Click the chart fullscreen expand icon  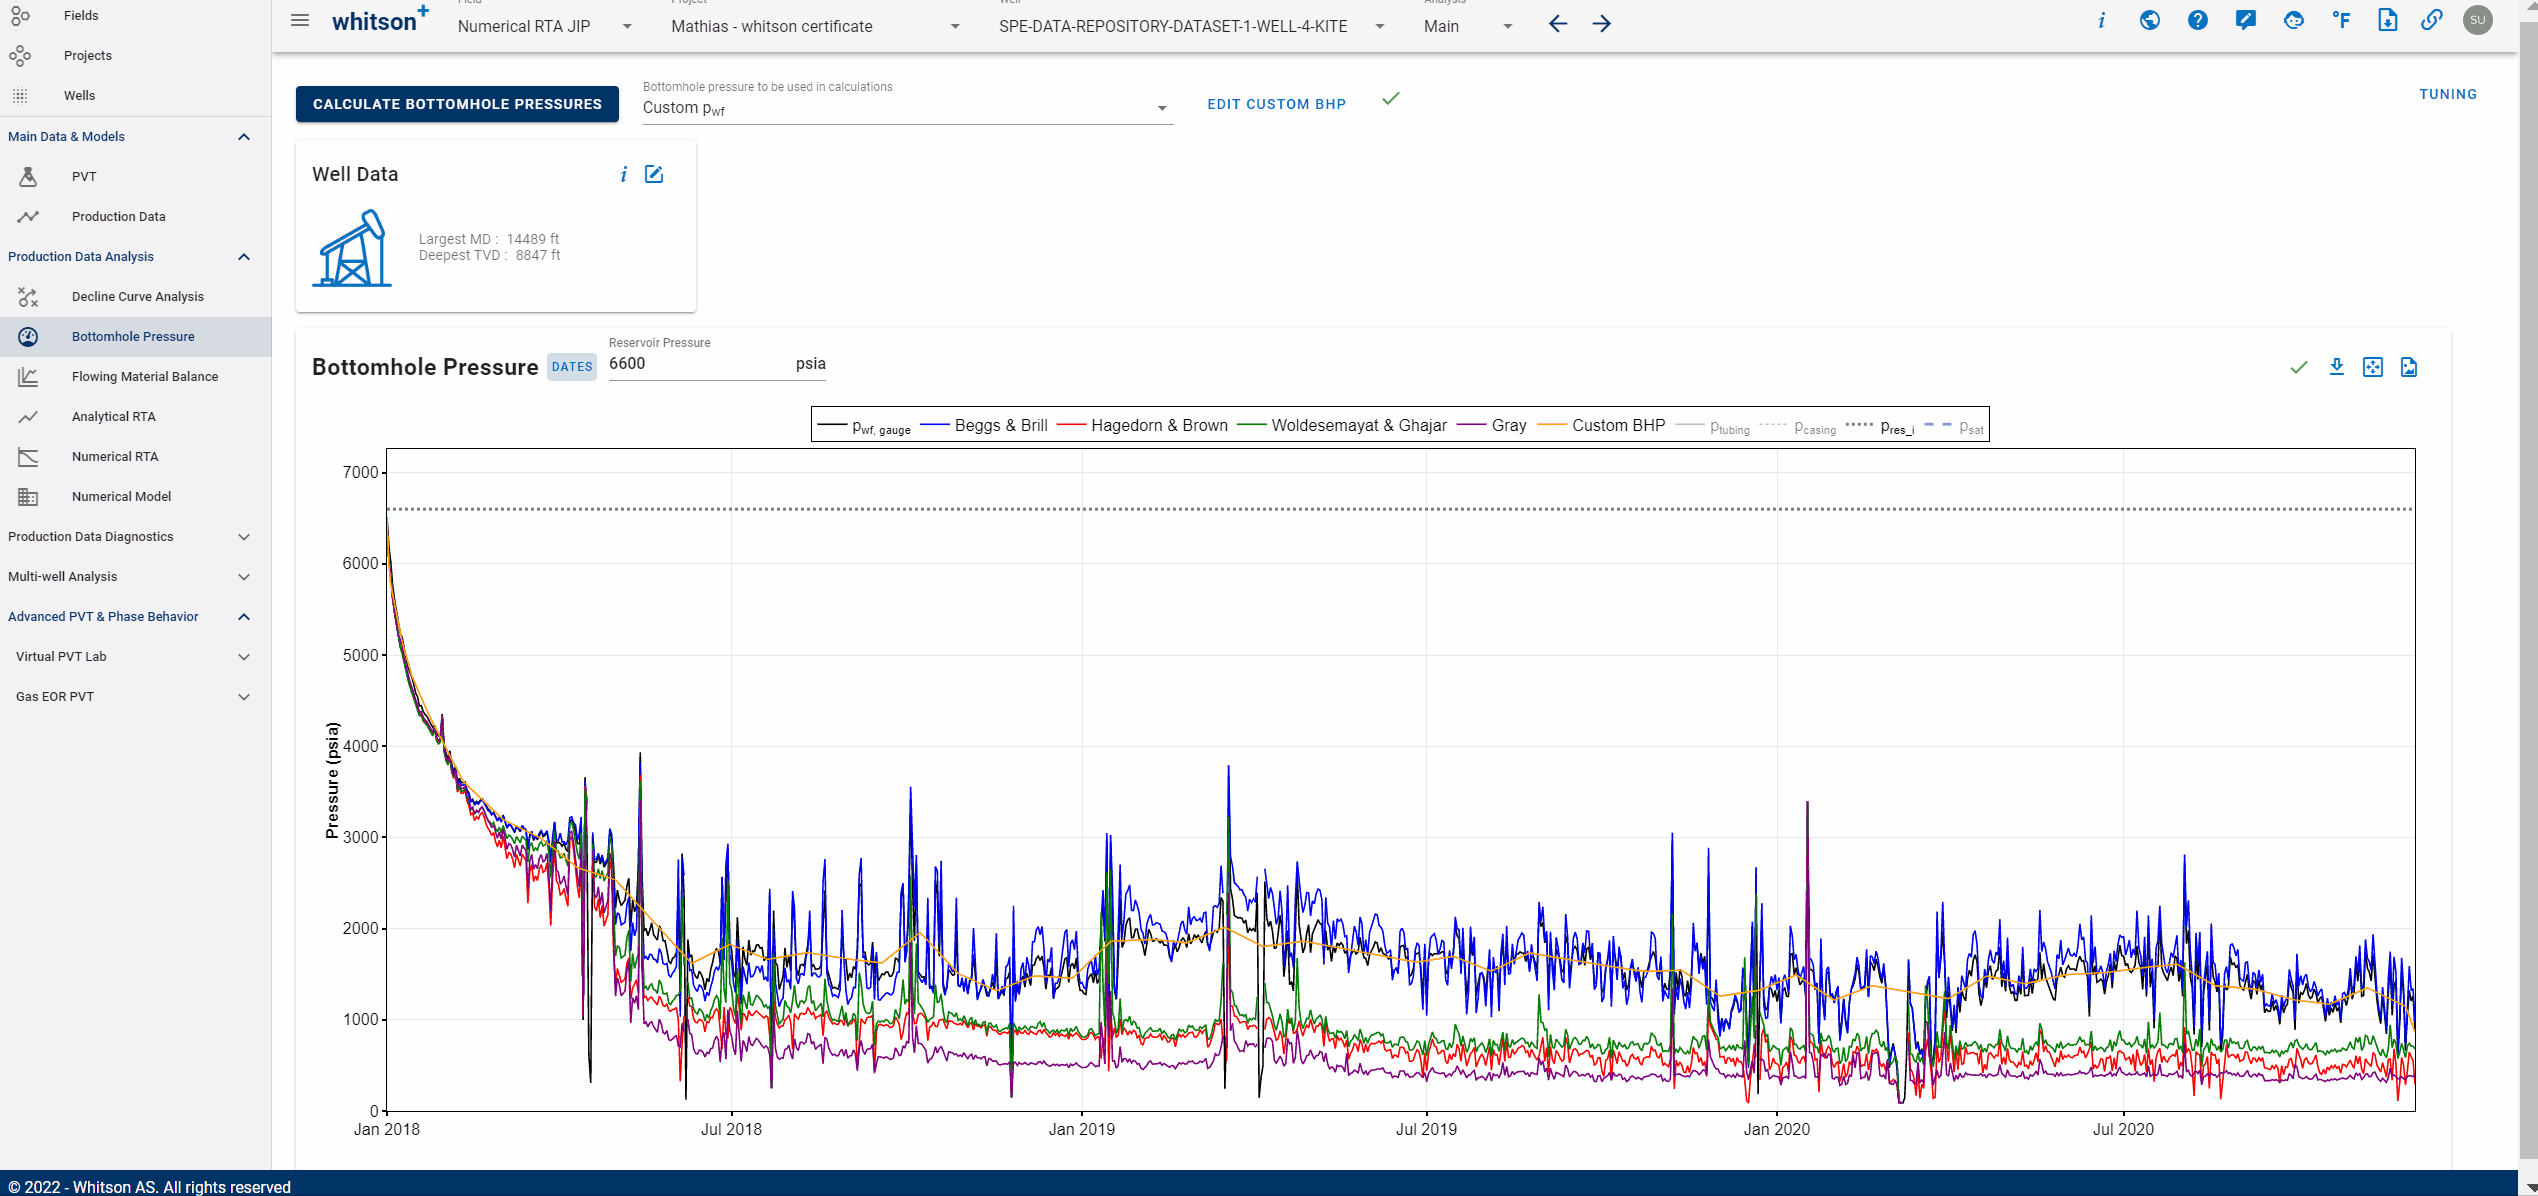coord(2372,367)
